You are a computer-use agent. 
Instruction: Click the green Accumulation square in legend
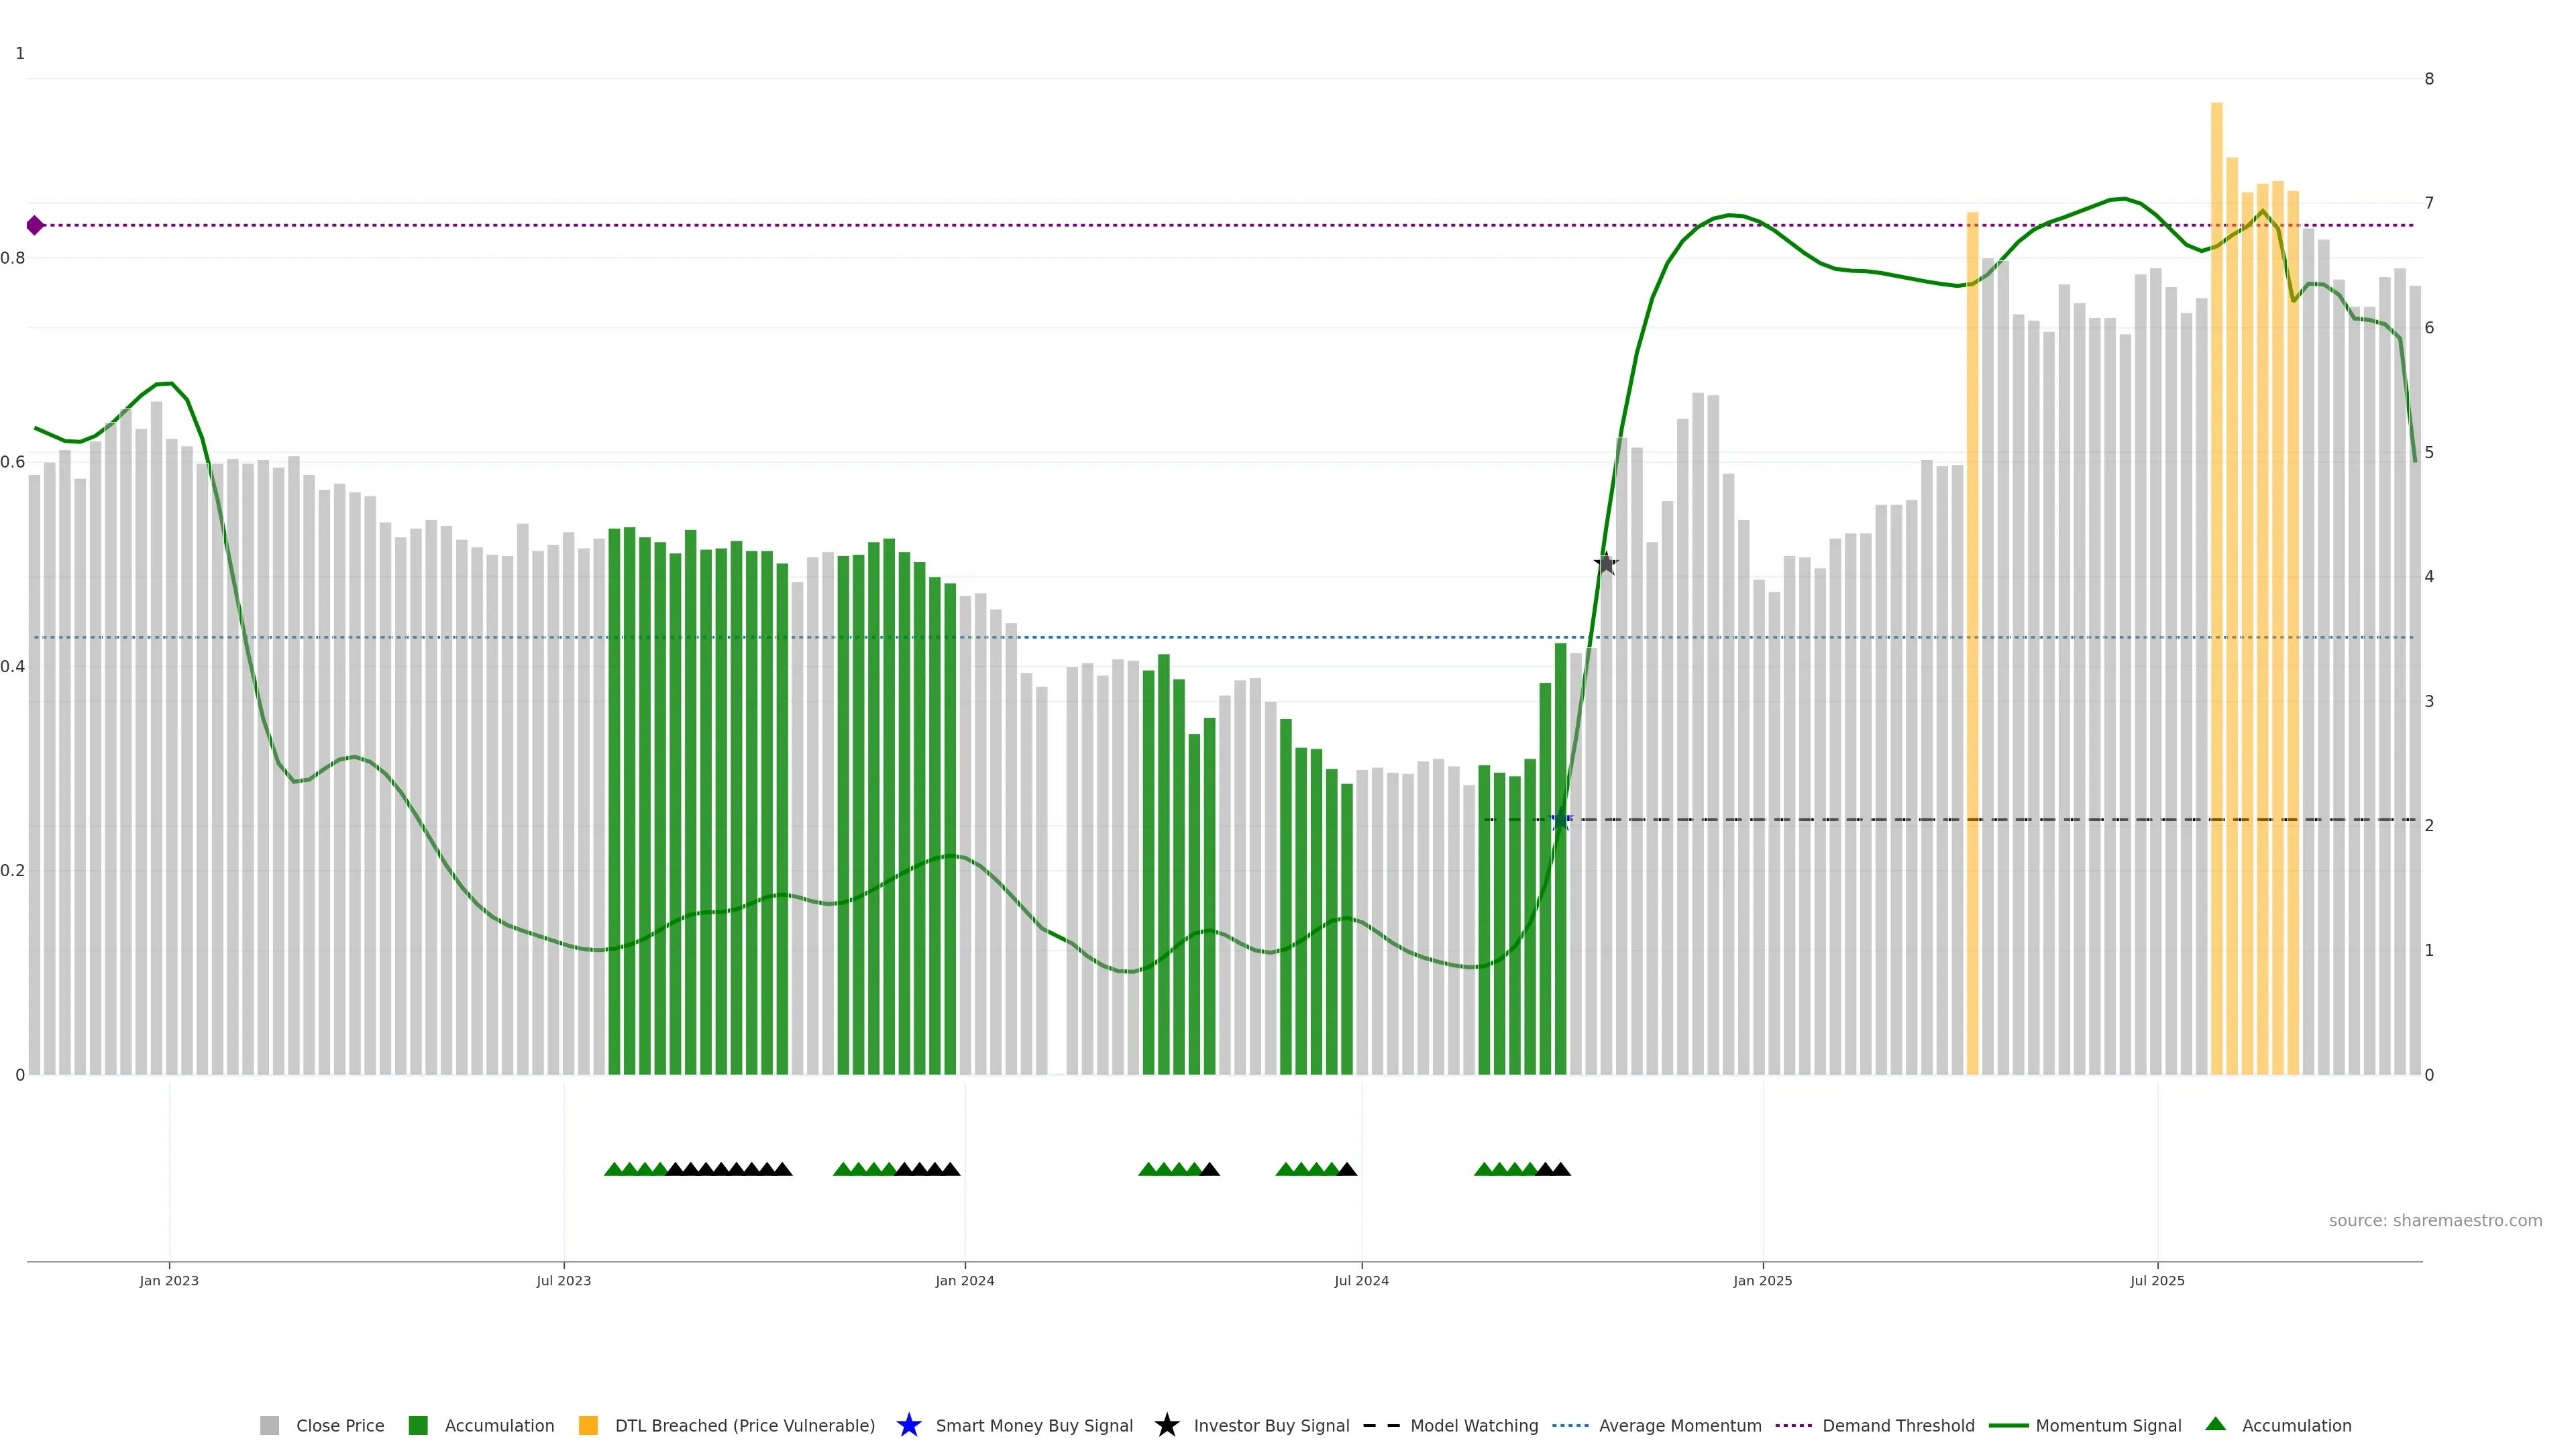click(418, 1425)
